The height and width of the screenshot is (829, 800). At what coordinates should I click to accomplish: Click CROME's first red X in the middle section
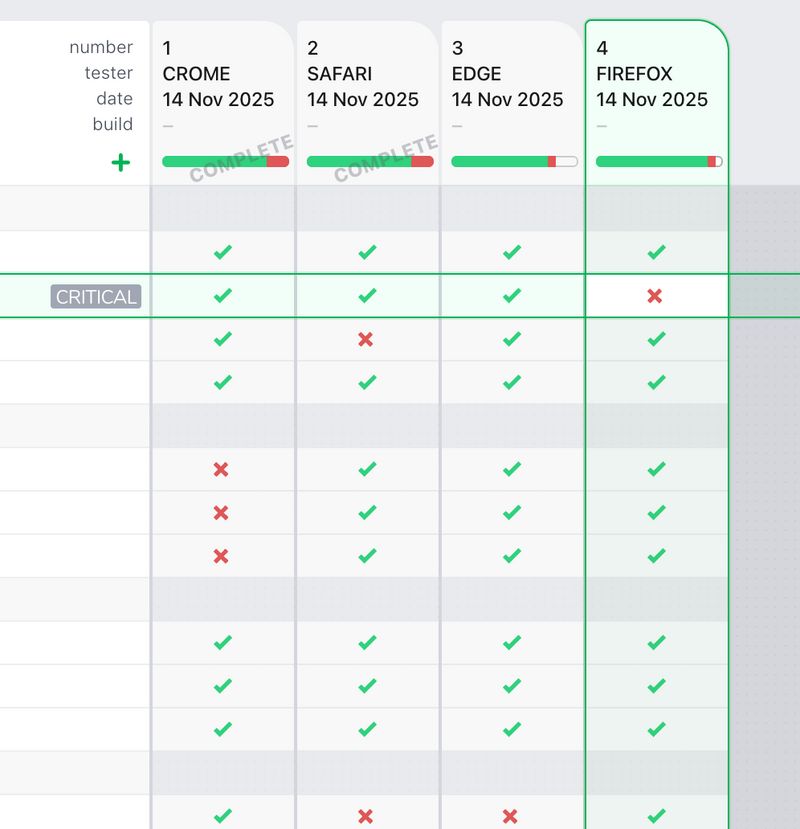pyautogui.click(x=222, y=468)
